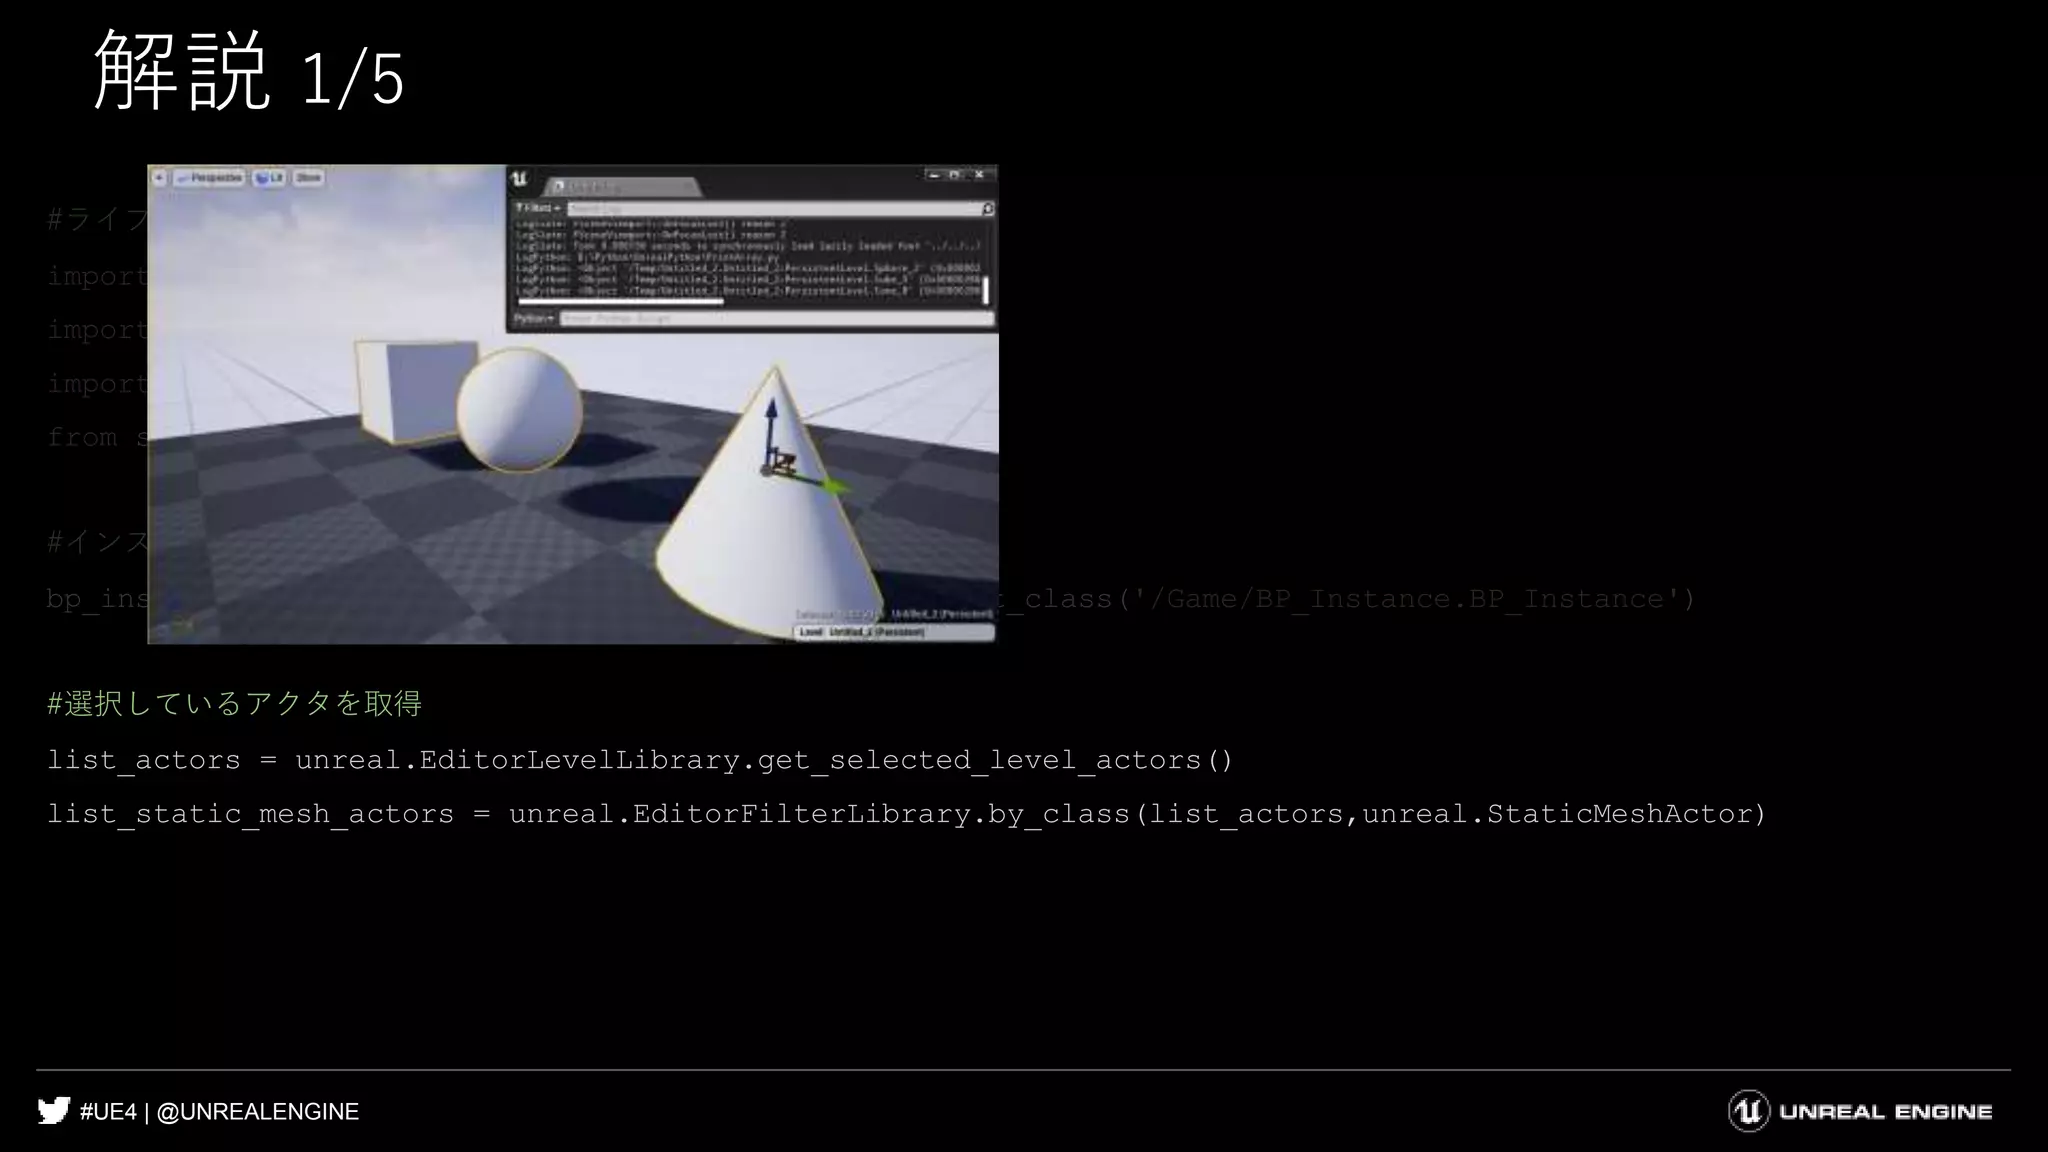Select the sphere mesh in viewport
The image size is (2048, 1152).
[x=519, y=410]
